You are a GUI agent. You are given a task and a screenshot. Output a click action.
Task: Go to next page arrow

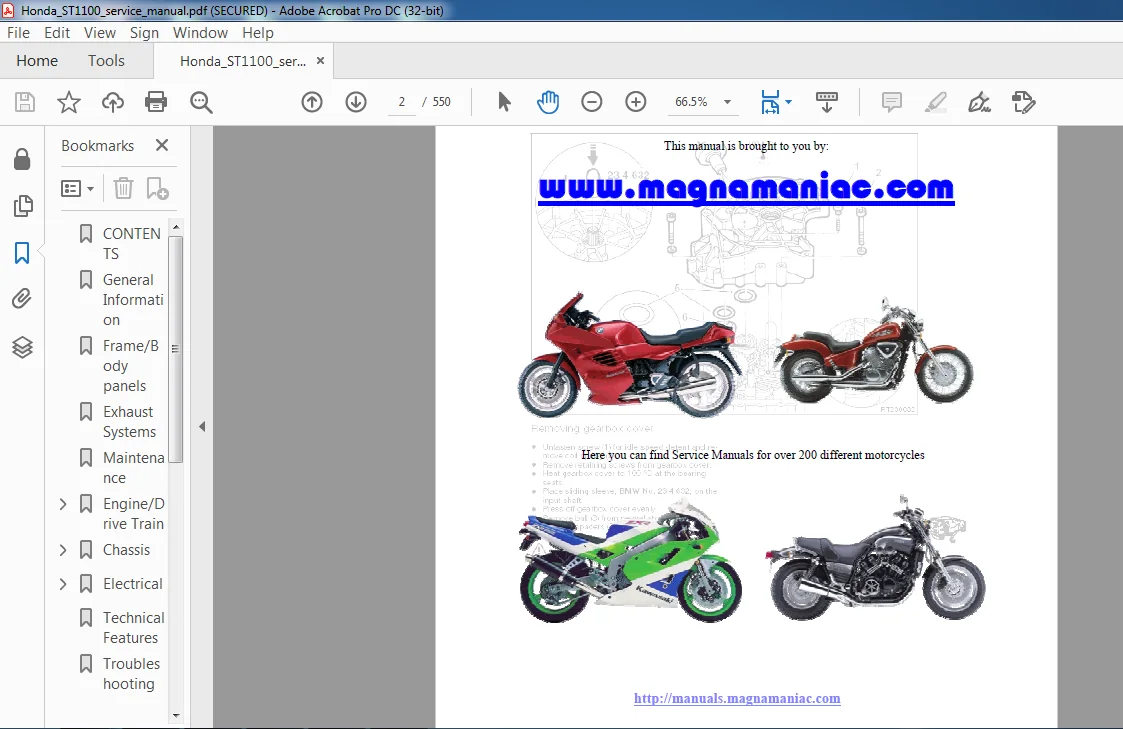[x=356, y=102]
